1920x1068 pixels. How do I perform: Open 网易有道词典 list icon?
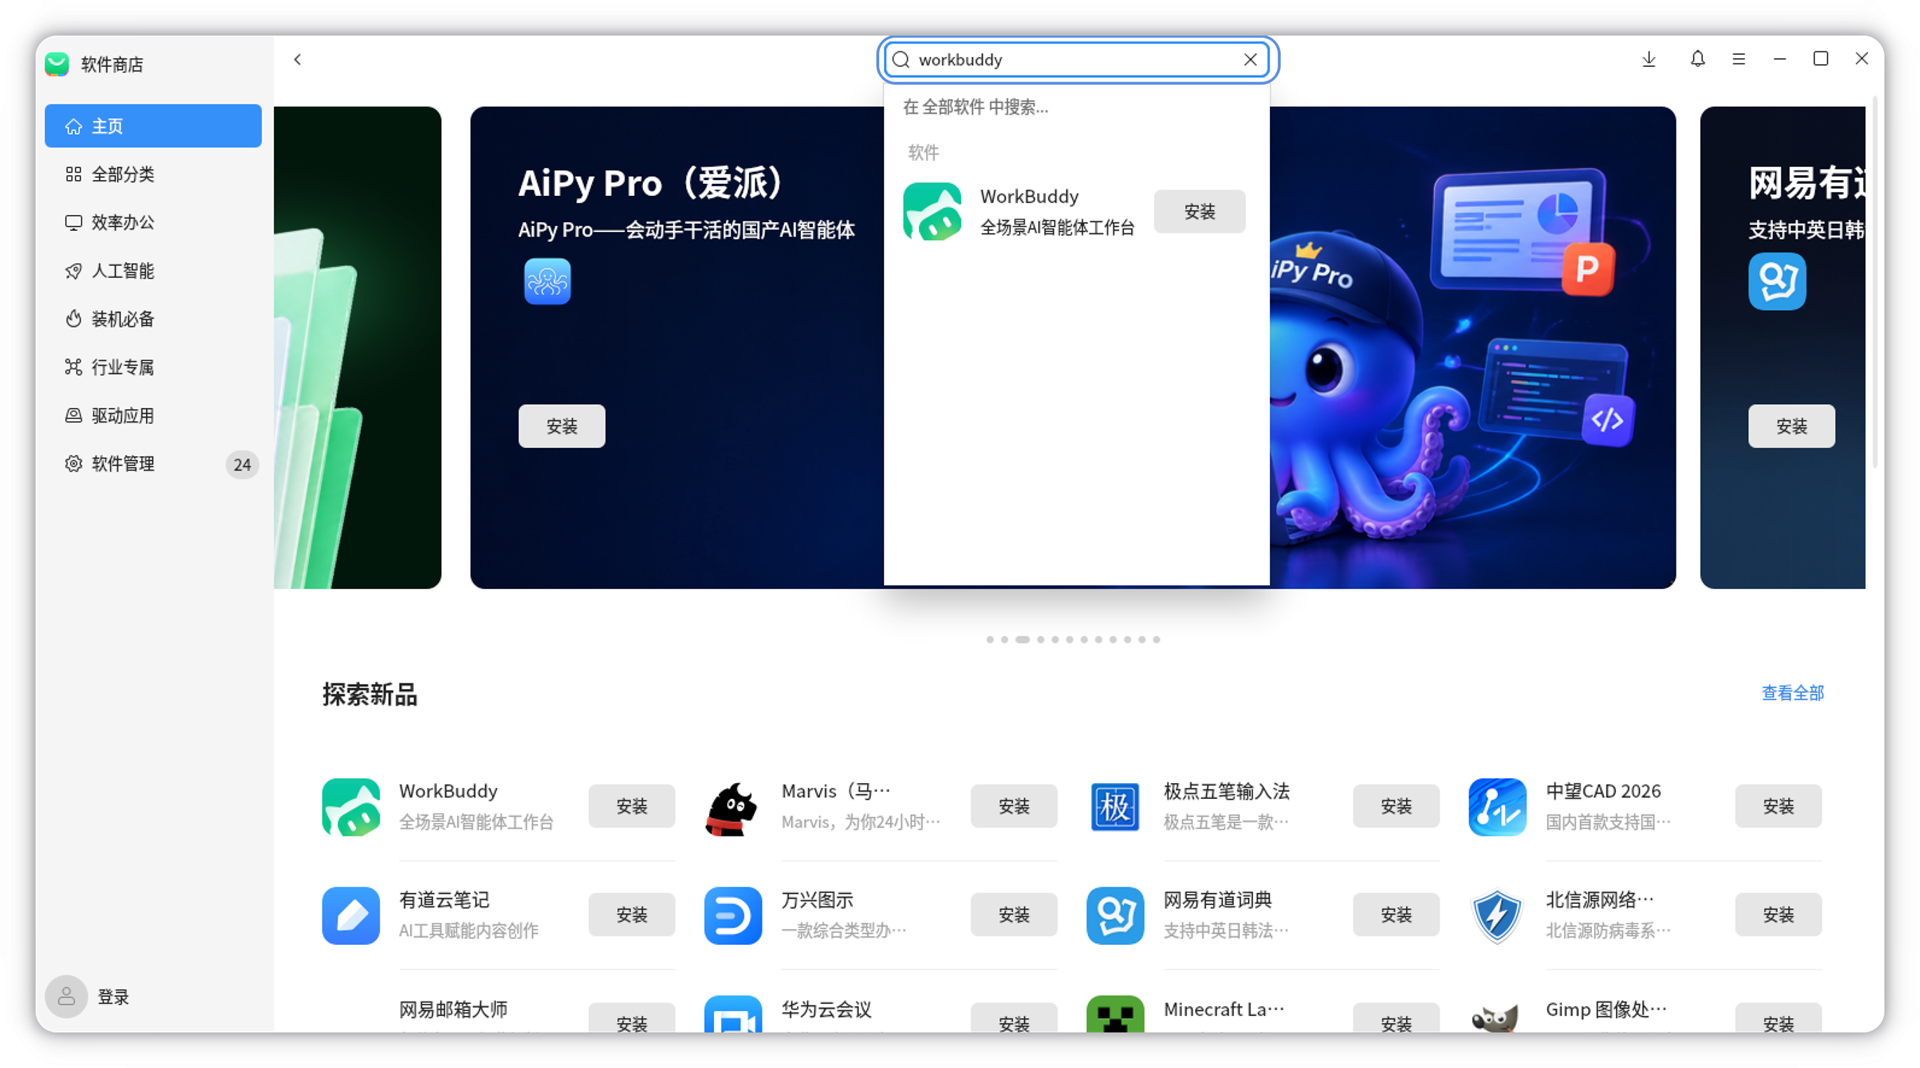[x=1115, y=915]
